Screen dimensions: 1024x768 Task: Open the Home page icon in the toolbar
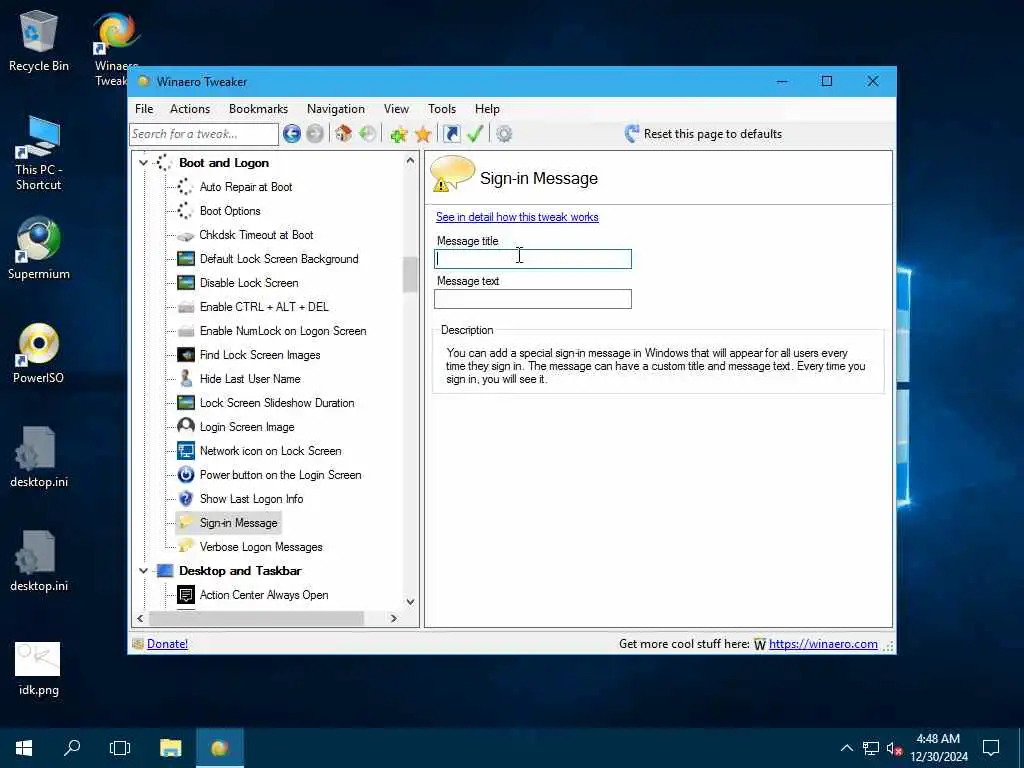[x=344, y=134]
